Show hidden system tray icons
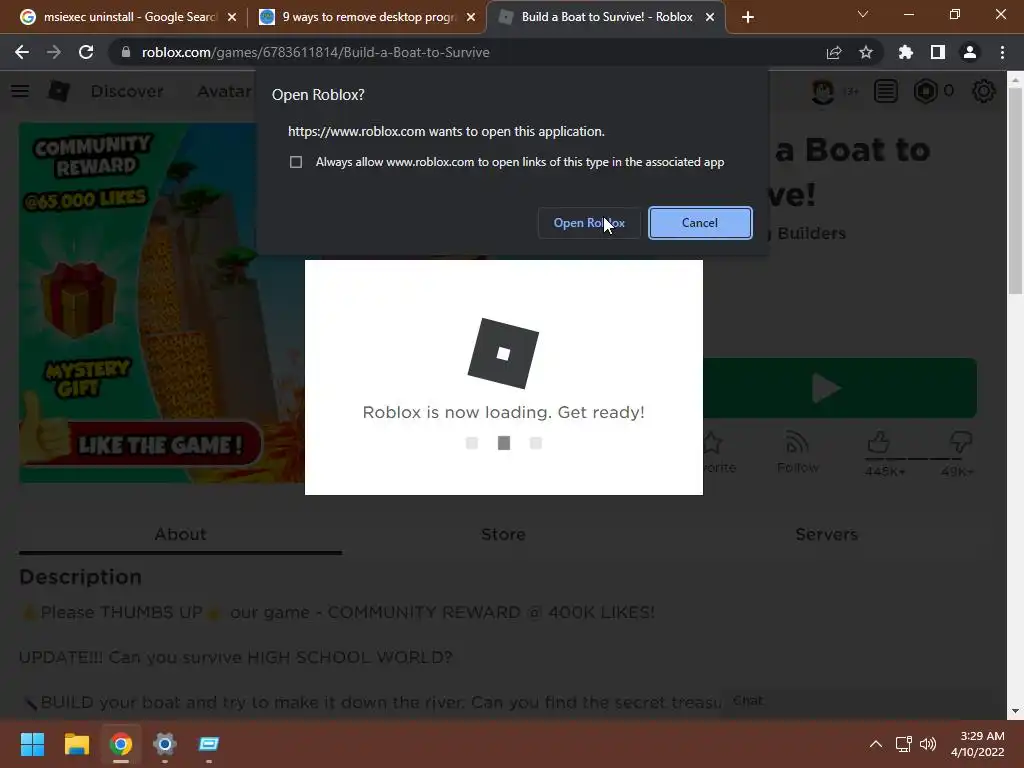 coord(876,744)
